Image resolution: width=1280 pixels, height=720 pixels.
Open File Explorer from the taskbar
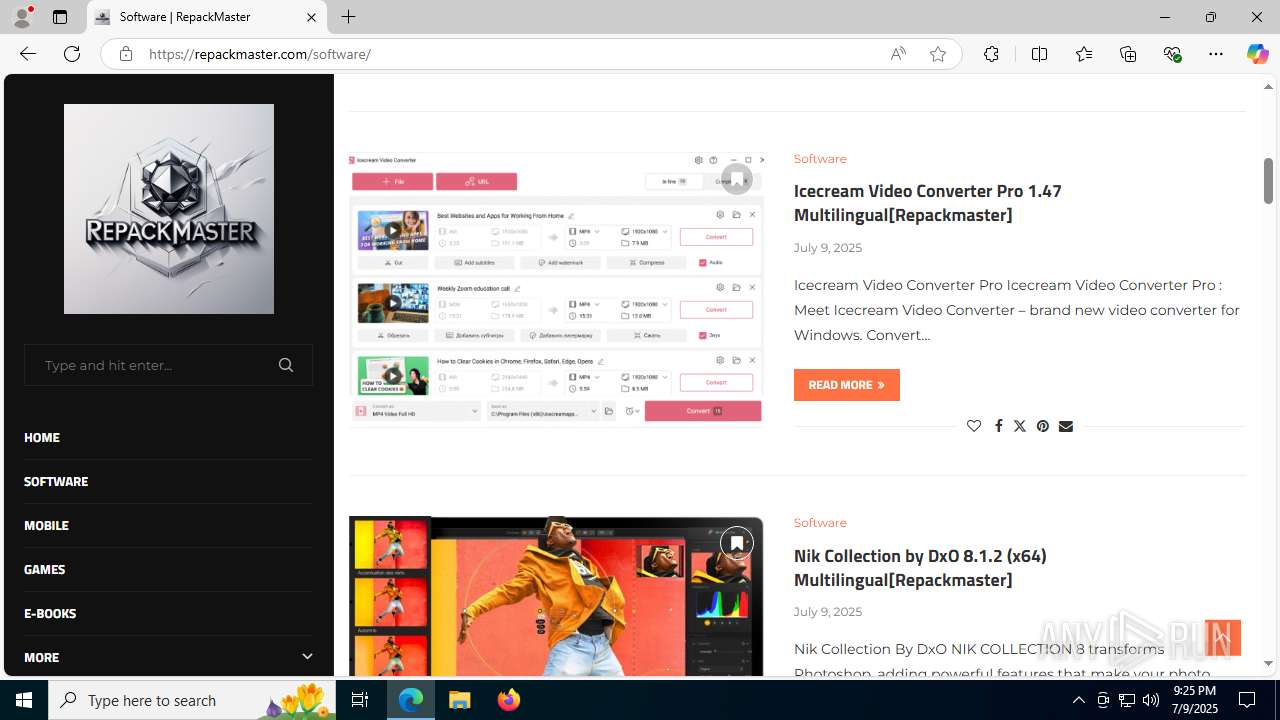[460, 700]
